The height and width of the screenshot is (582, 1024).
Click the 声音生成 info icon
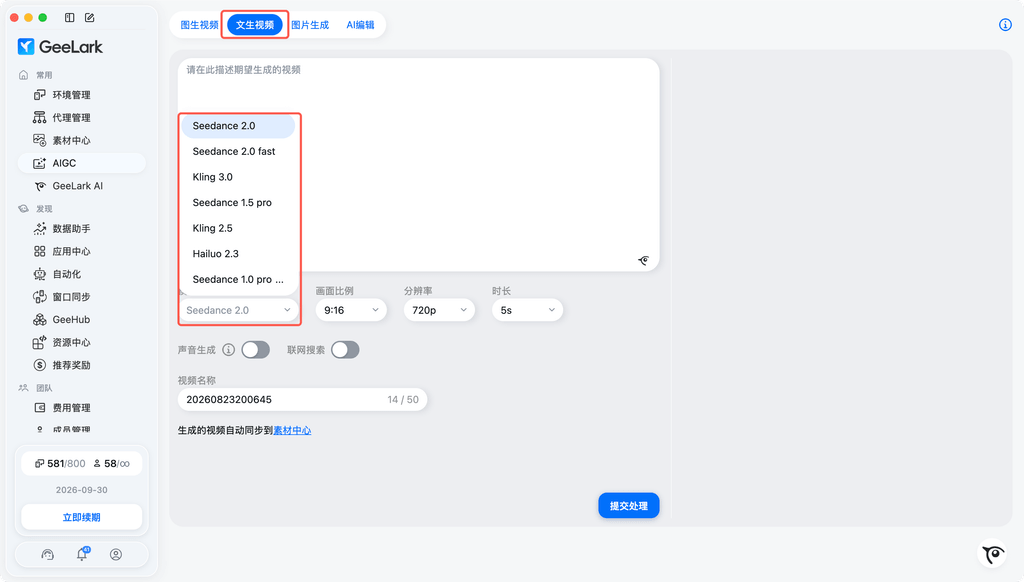point(229,349)
